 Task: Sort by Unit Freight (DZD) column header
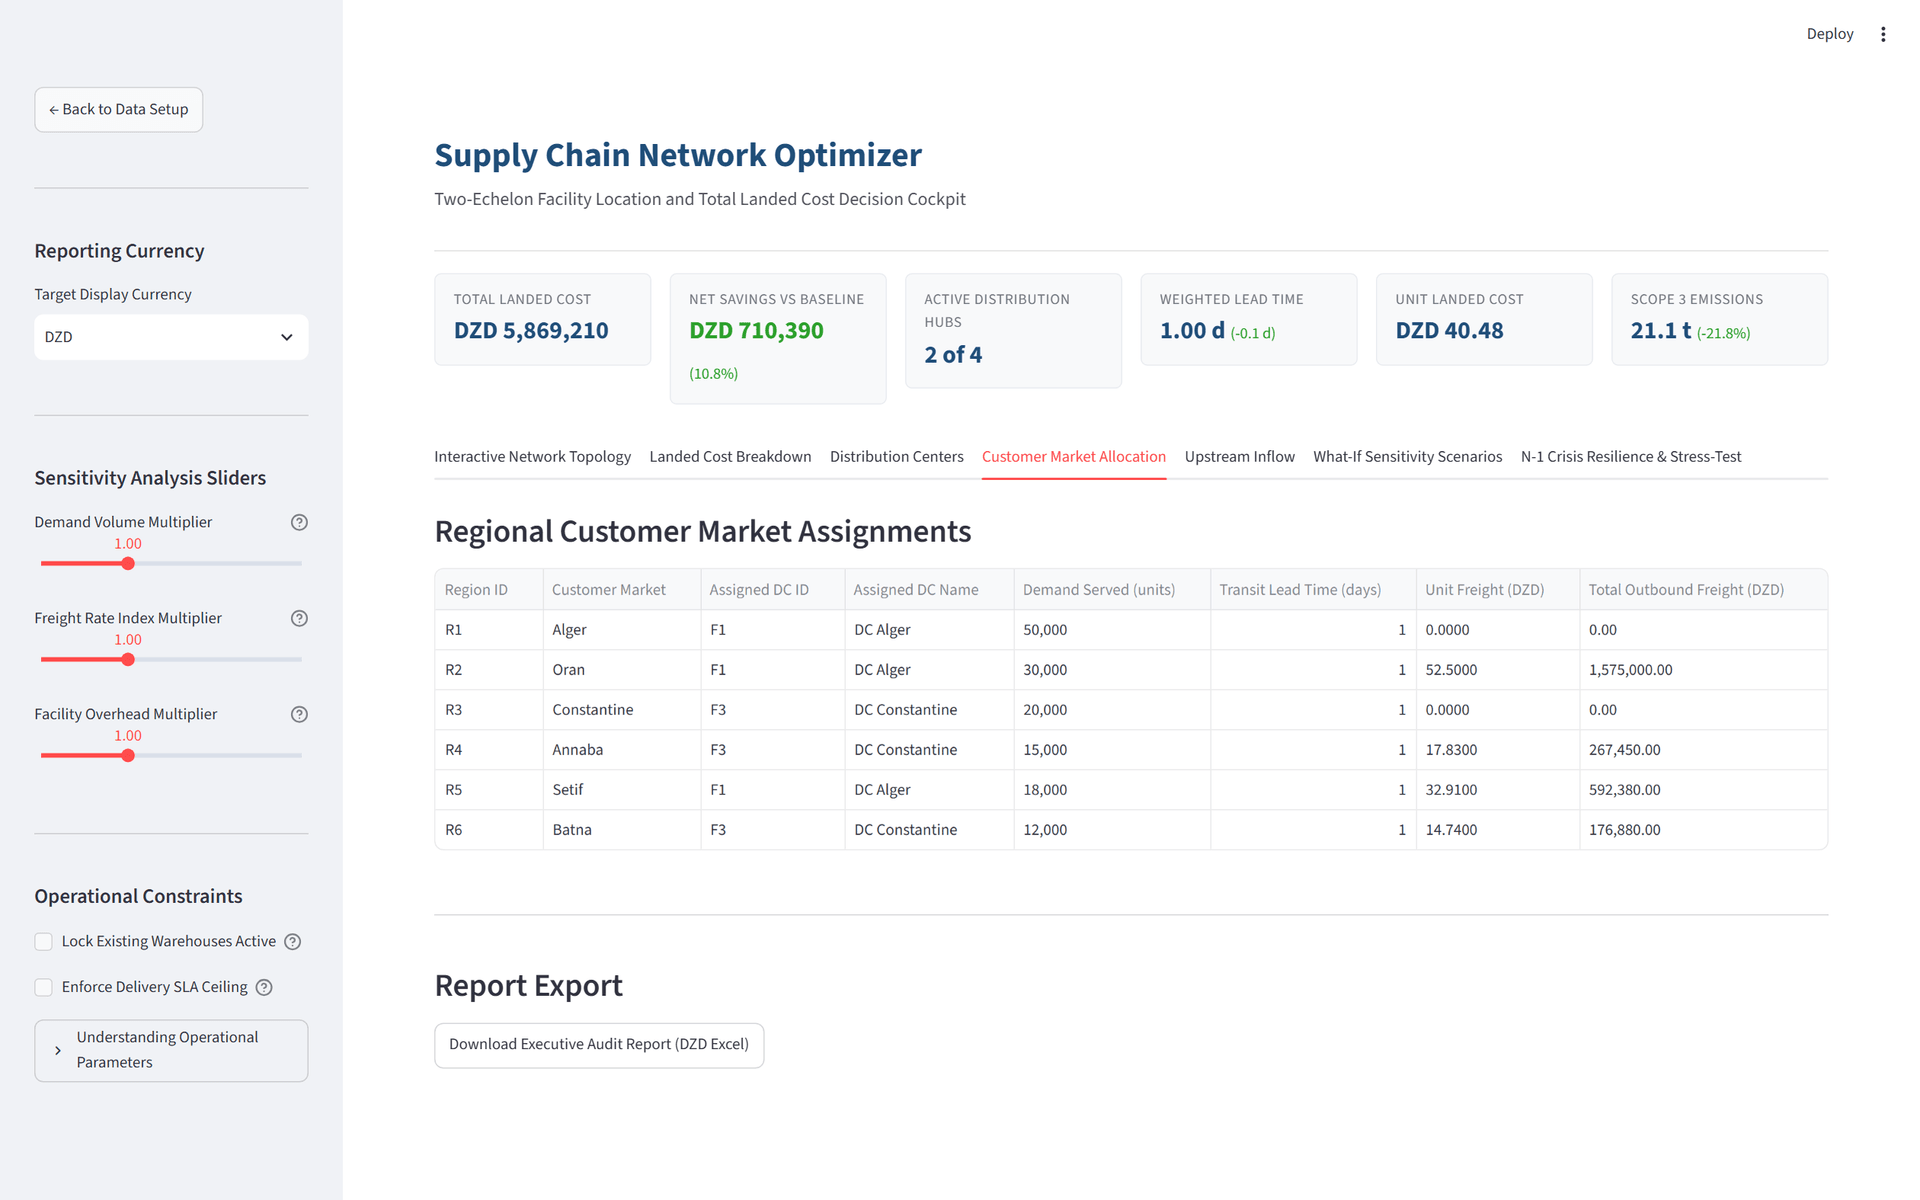[1498, 590]
